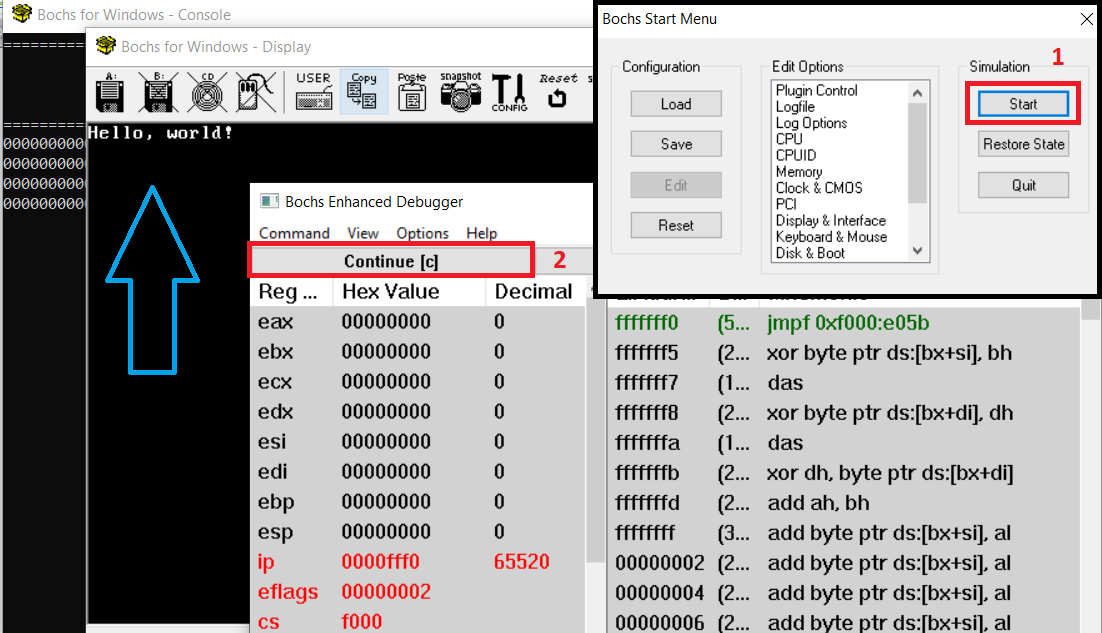Select the edx register row

click(x=418, y=412)
